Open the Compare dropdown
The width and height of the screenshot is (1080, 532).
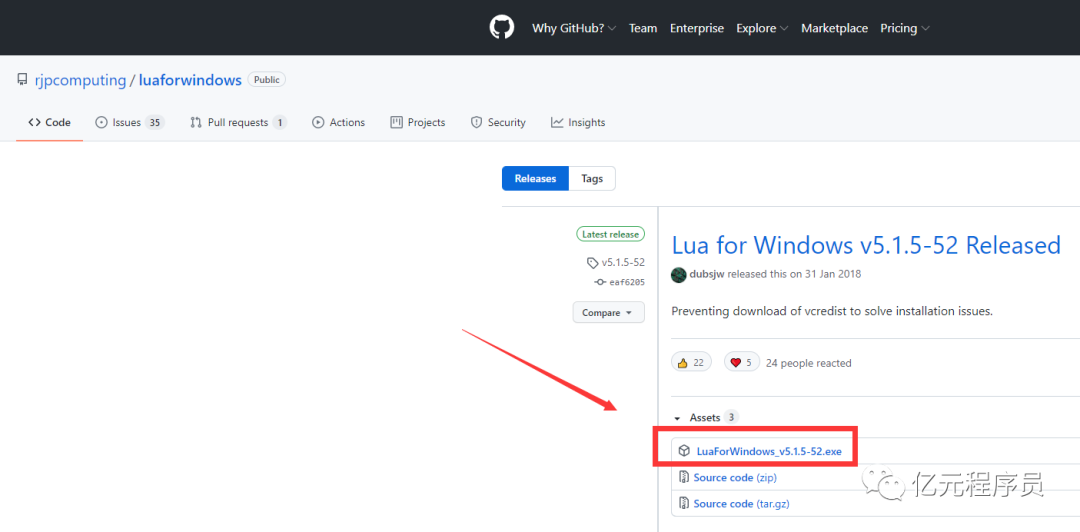click(608, 312)
